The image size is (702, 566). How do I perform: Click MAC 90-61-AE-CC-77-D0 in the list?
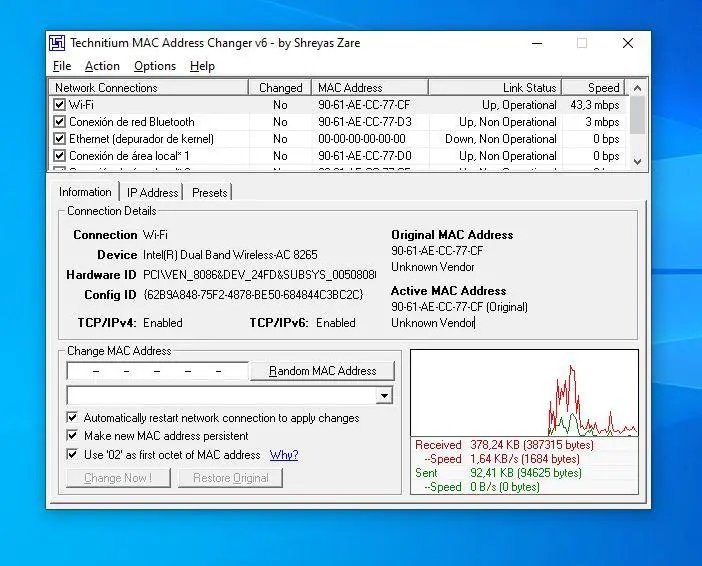pyautogui.click(x=365, y=156)
